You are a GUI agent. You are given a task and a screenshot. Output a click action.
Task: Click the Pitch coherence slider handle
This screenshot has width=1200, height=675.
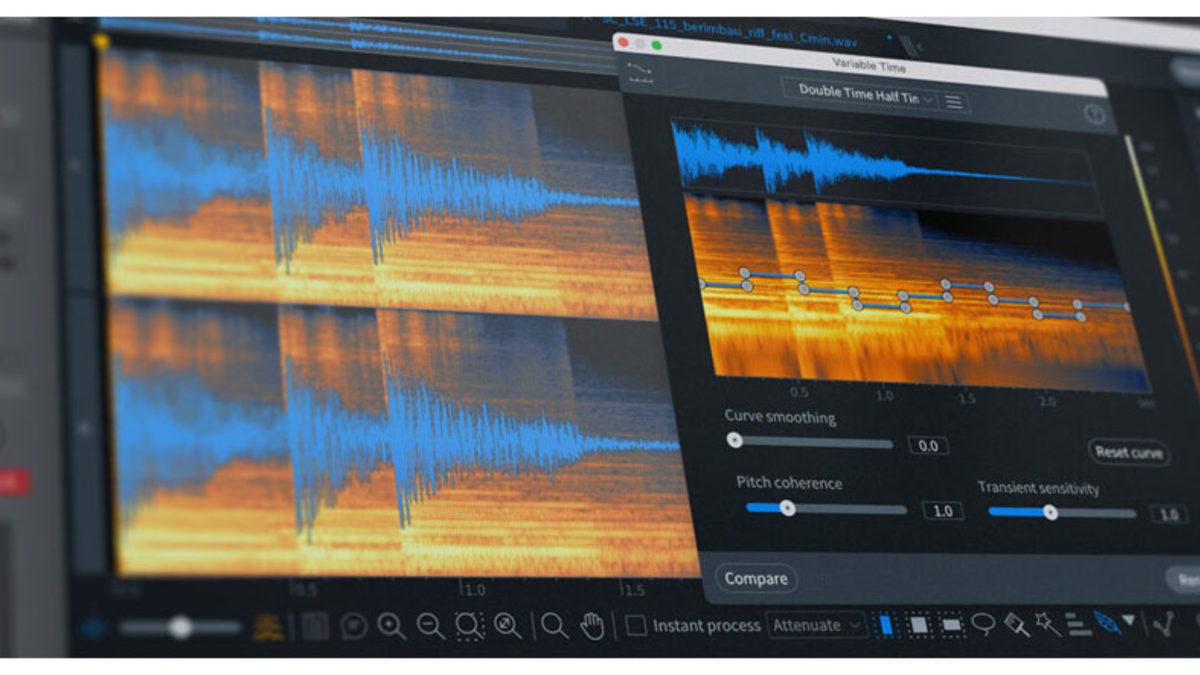[x=787, y=508]
